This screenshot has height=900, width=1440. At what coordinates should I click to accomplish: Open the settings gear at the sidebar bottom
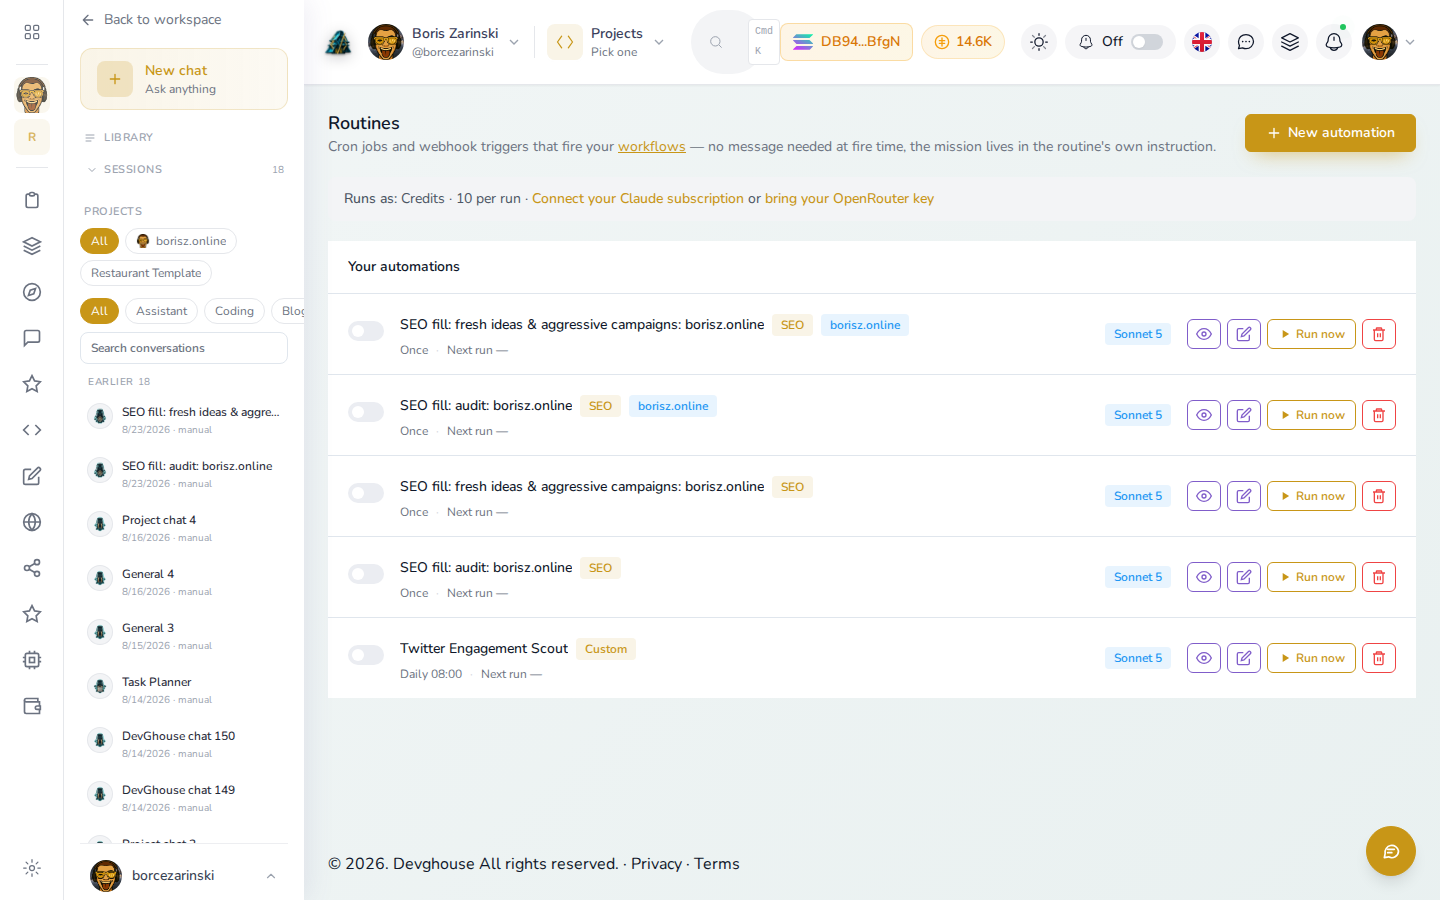(32, 868)
